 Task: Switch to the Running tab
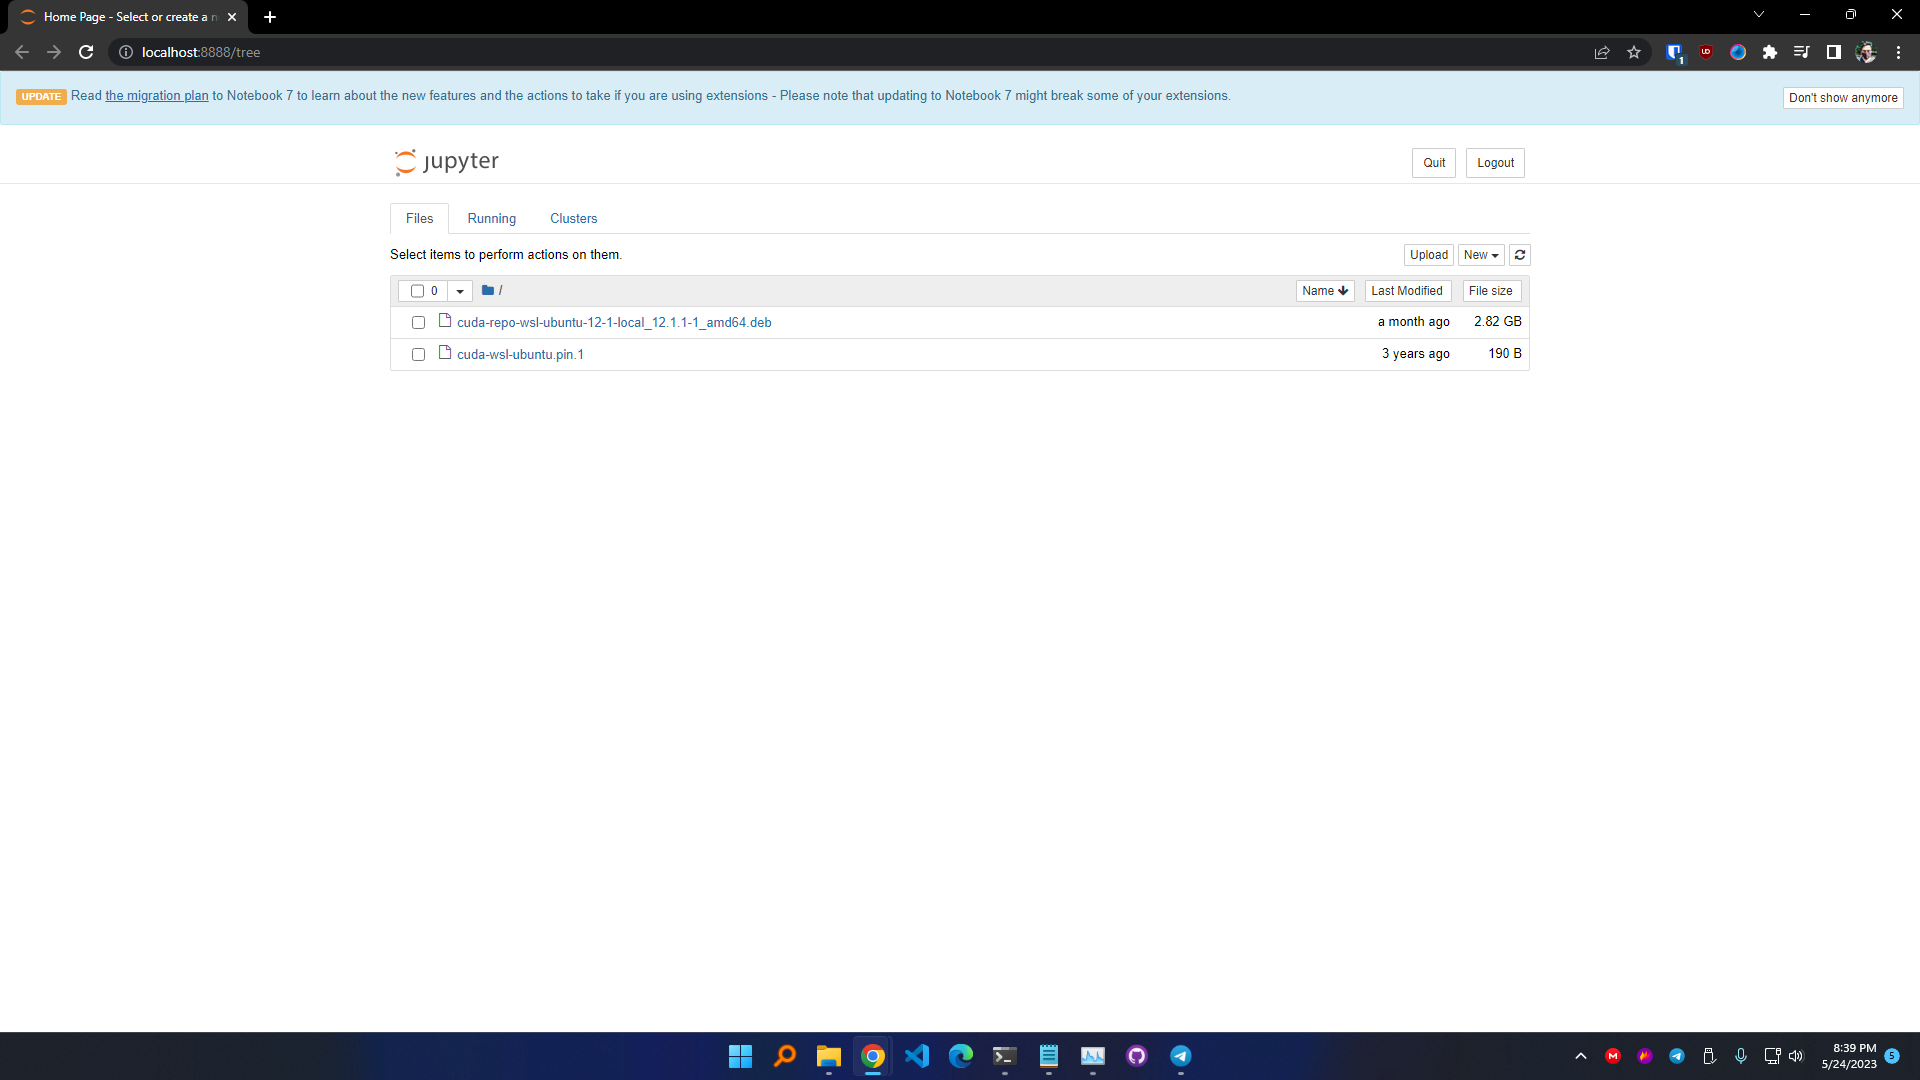pos(491,218)
